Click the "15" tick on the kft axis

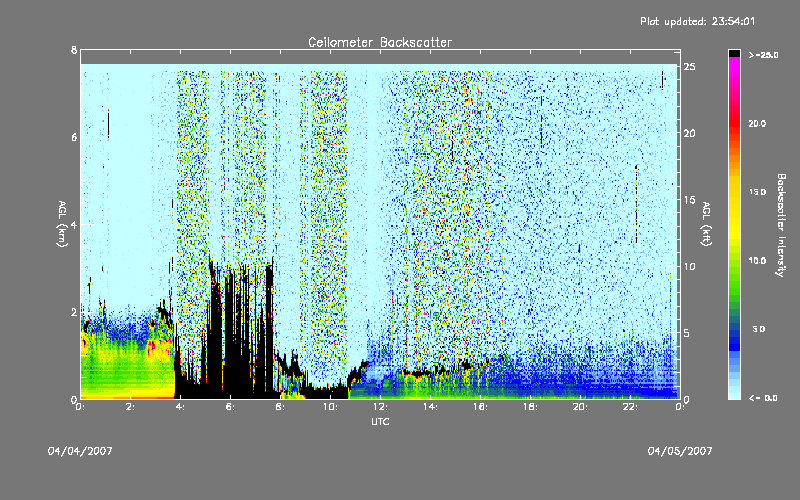pos(689,200)
